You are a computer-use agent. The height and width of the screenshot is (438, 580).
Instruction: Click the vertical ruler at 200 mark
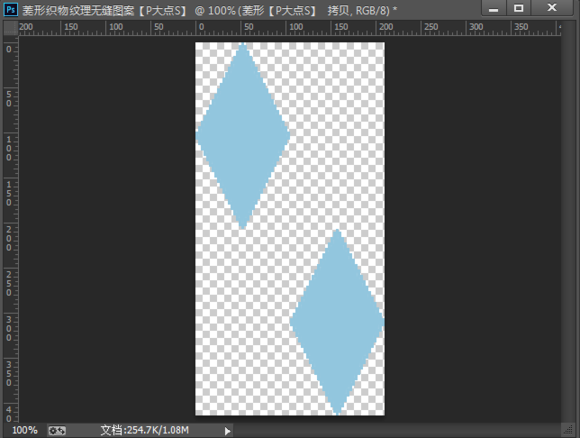coord(9,238)
